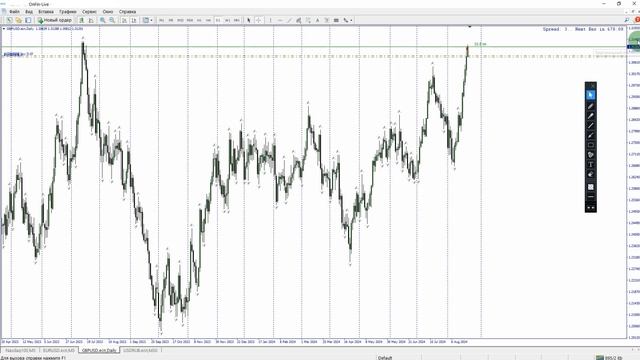Open the chart templates dropdown
Image resolution: width=640 pixels, height=360 pixels.
[147, 20]
